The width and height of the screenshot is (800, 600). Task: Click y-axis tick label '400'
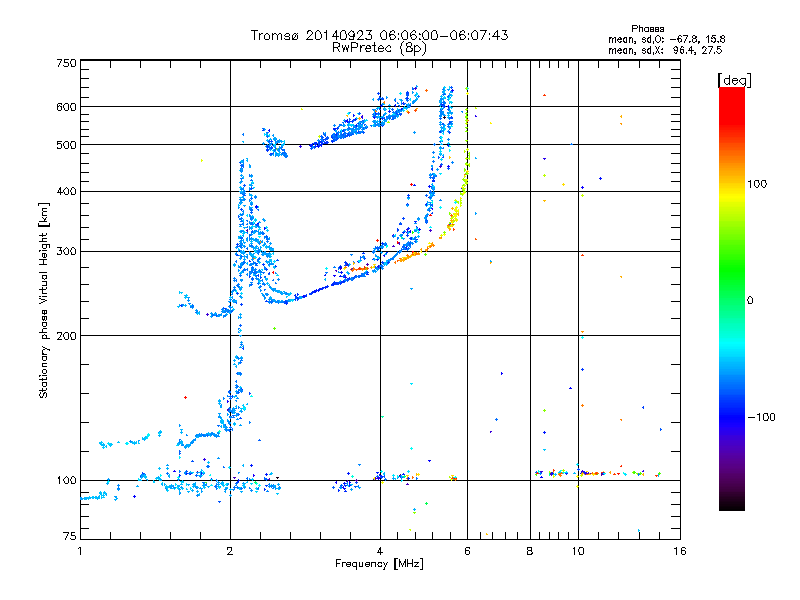(66, 191)
